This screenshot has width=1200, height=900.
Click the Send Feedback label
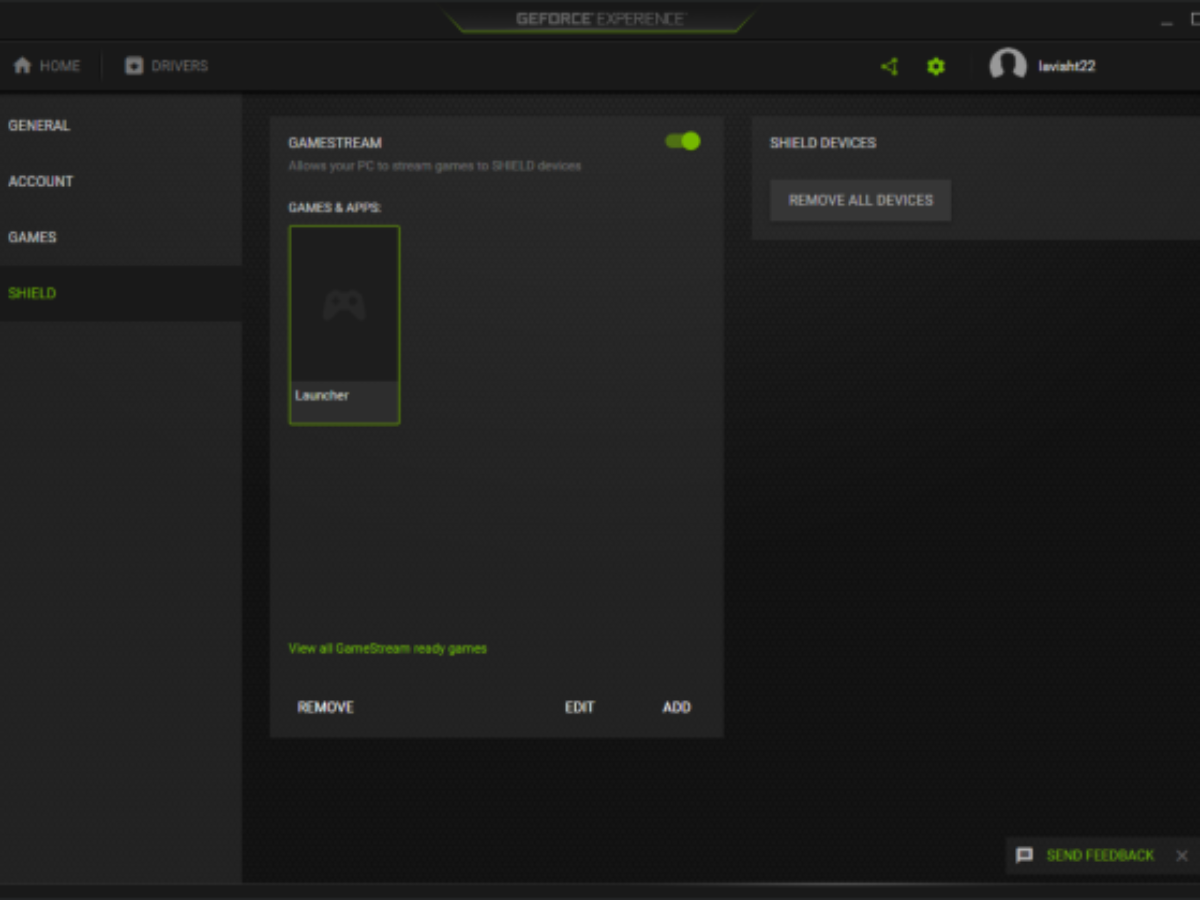1100,856
